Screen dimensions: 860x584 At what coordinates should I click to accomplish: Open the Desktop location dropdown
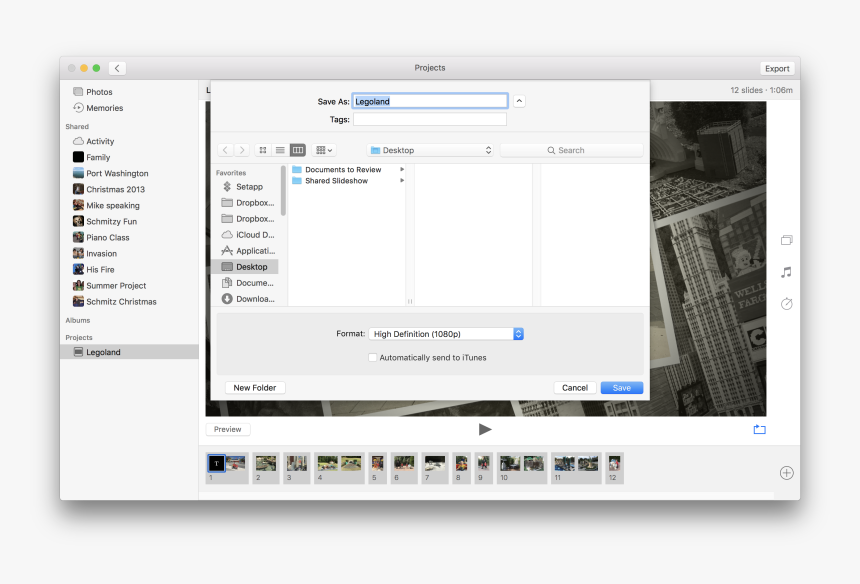(x=431, y=150)
